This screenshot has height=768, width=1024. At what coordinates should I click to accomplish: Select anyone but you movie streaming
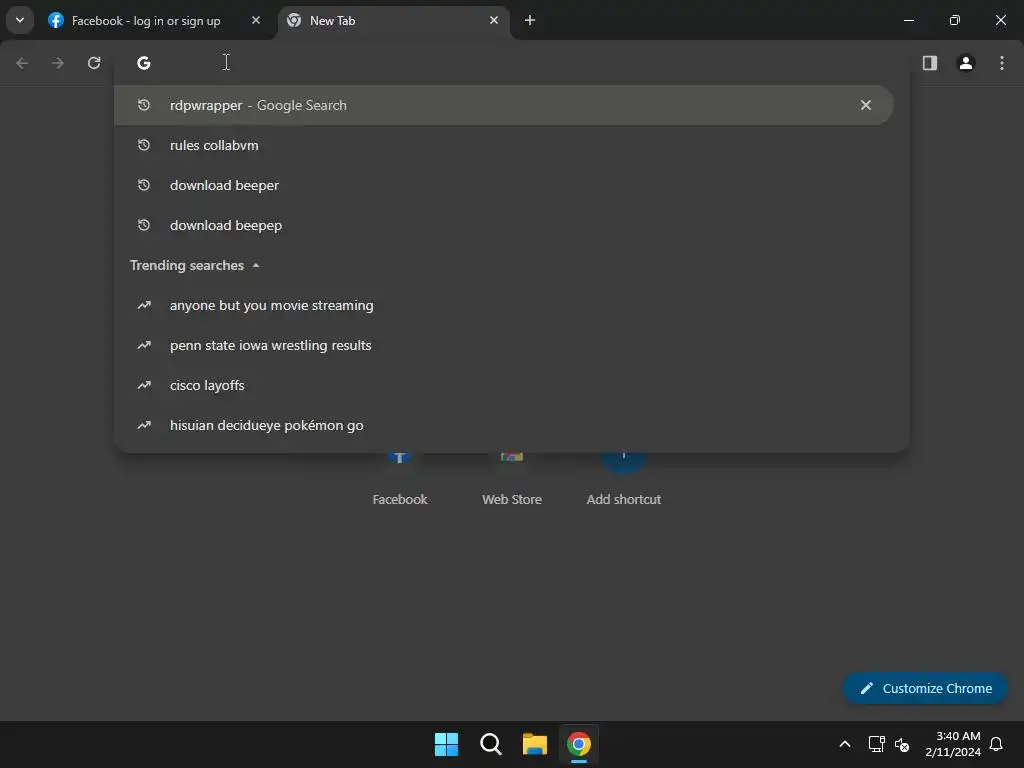click(503, 305)
